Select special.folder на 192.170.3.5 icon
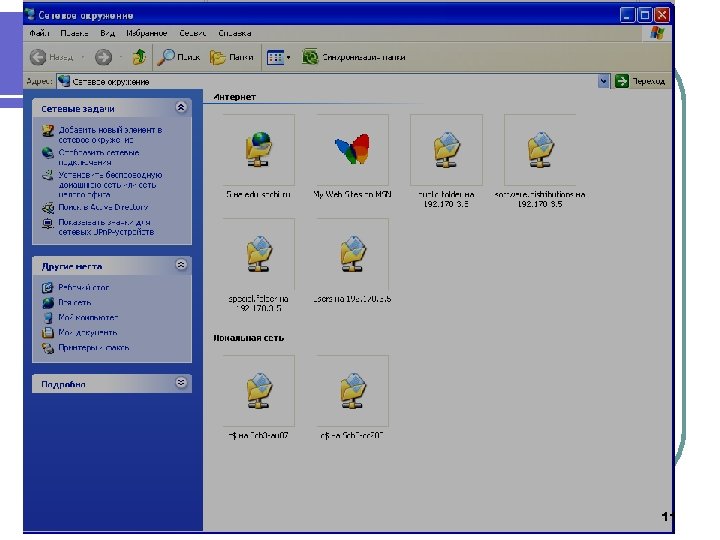 259,253
